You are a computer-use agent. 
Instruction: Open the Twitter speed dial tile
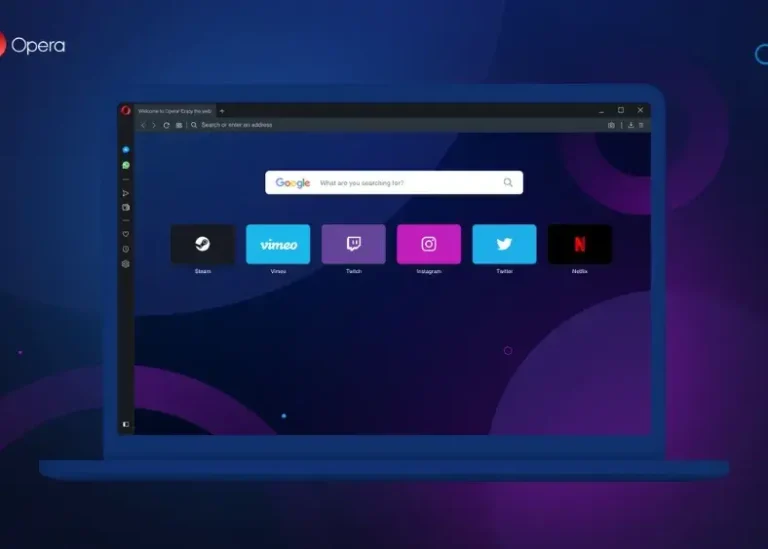coord(504,244)
